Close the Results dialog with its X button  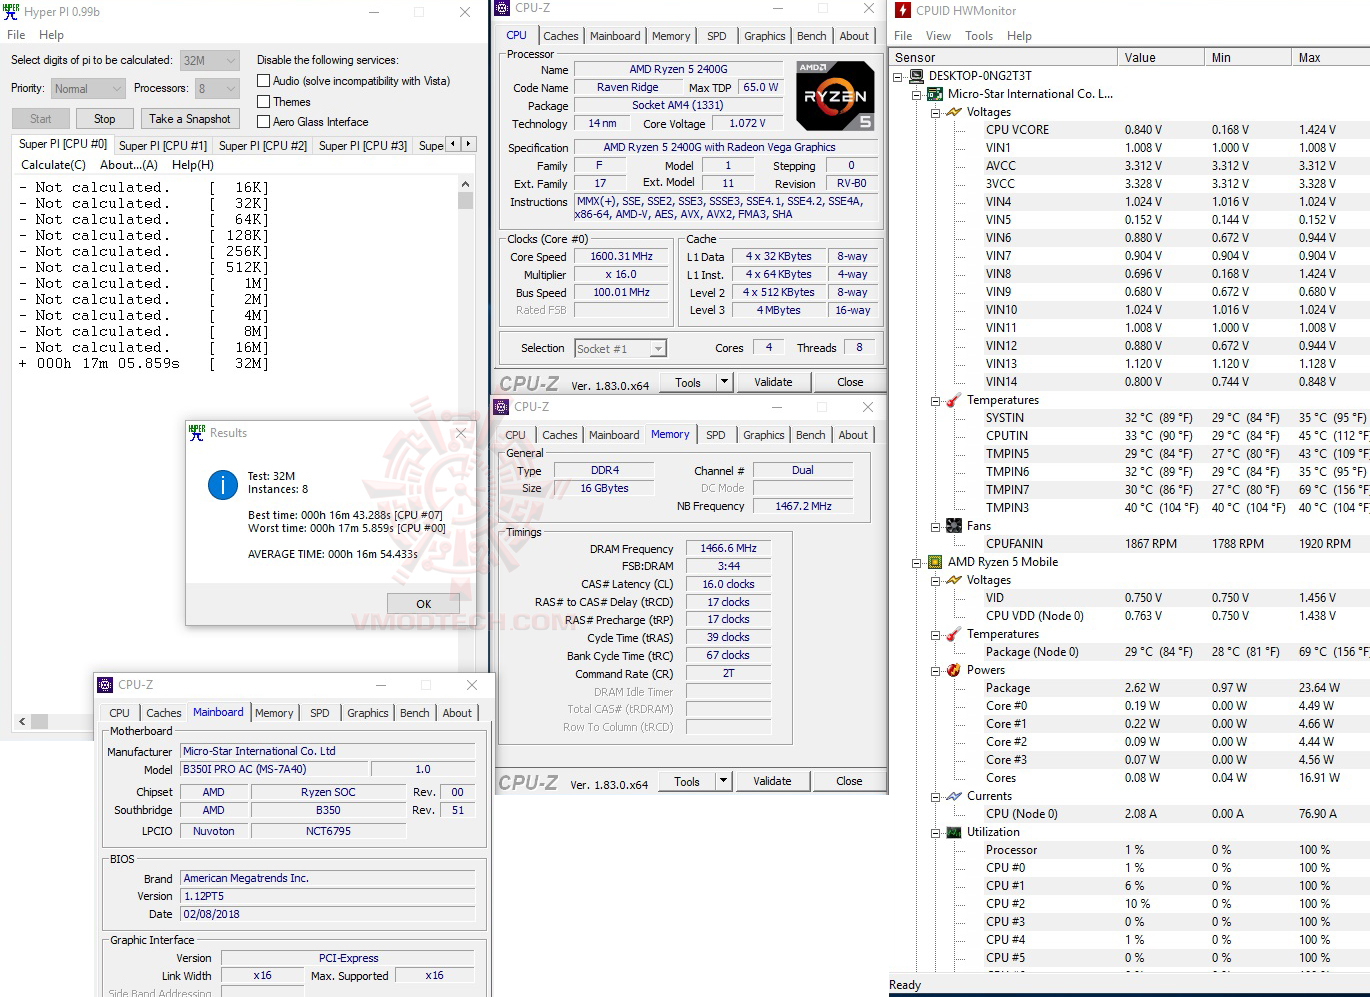point(461,433)
